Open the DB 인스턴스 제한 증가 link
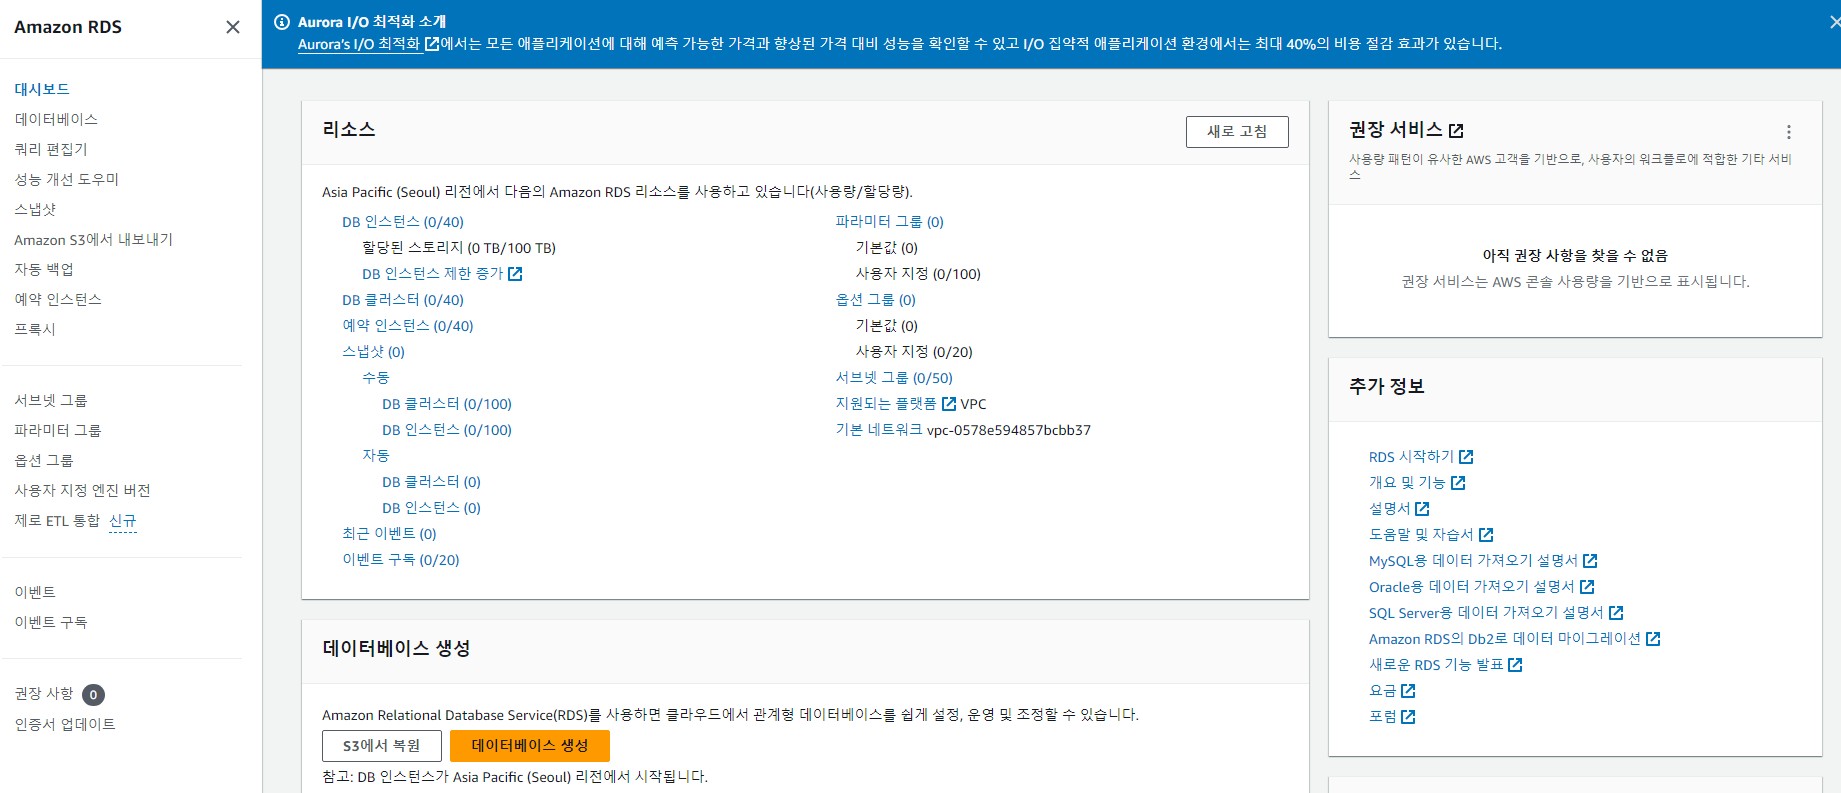Image resolution: width=1841 pixels, height=793 pixels. [433, 274]
